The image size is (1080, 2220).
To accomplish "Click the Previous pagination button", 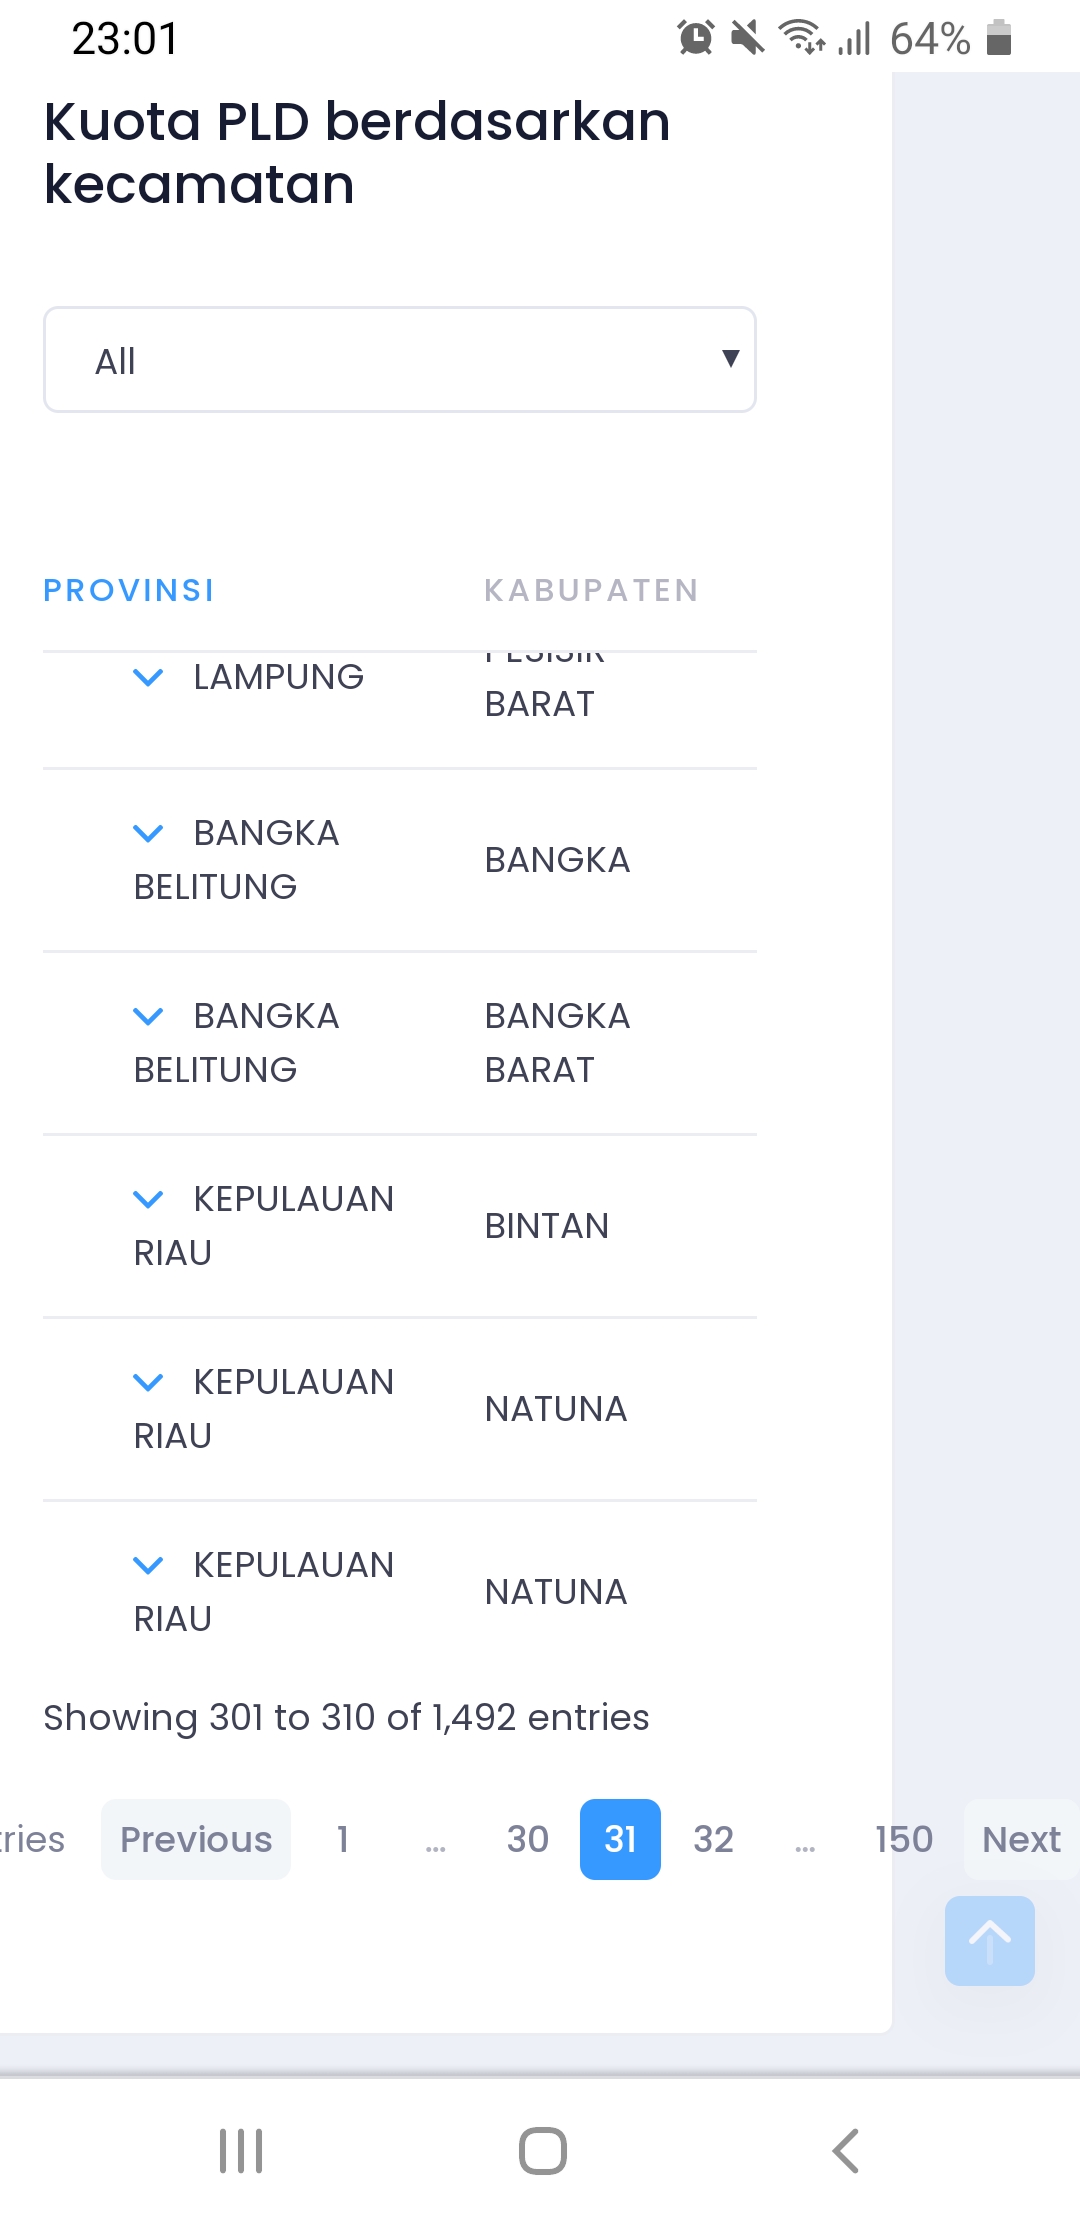I will click(196, 1839).
